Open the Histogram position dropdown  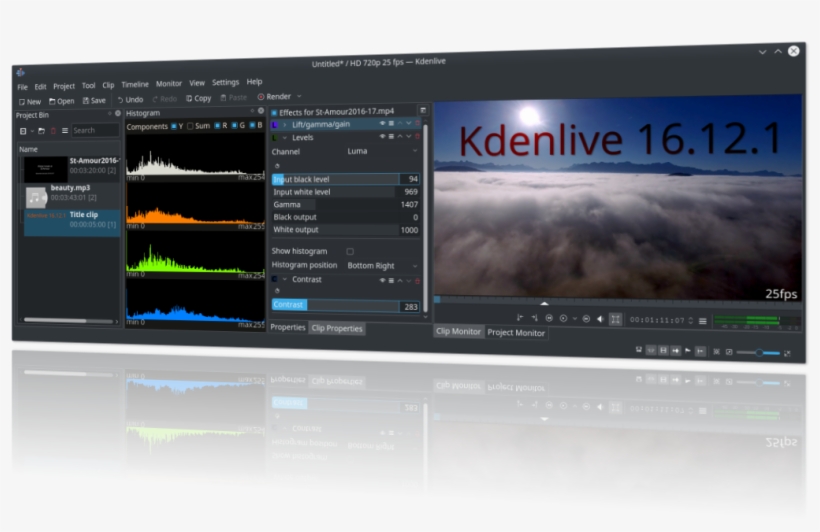point(382,266)
